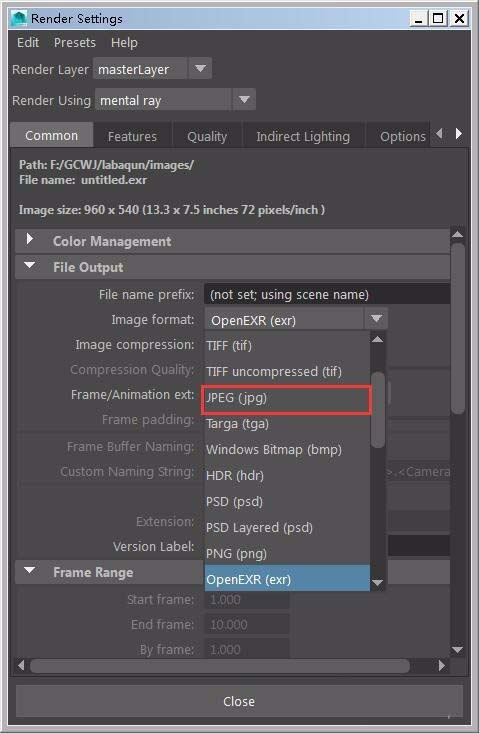Click the Render Settings window icon

pyautogui.click(x=20, y=18)
